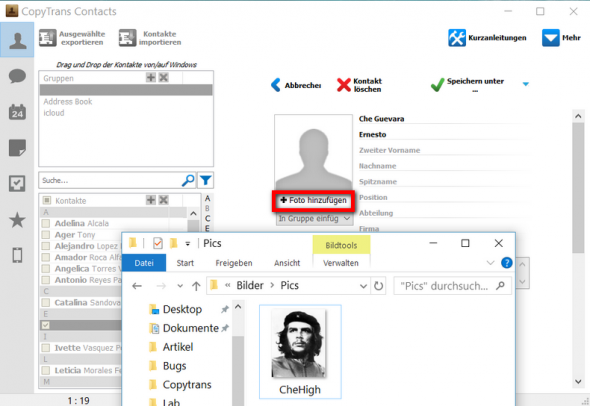Click Explorer up-one-level arrow

[x=196, y=286]
